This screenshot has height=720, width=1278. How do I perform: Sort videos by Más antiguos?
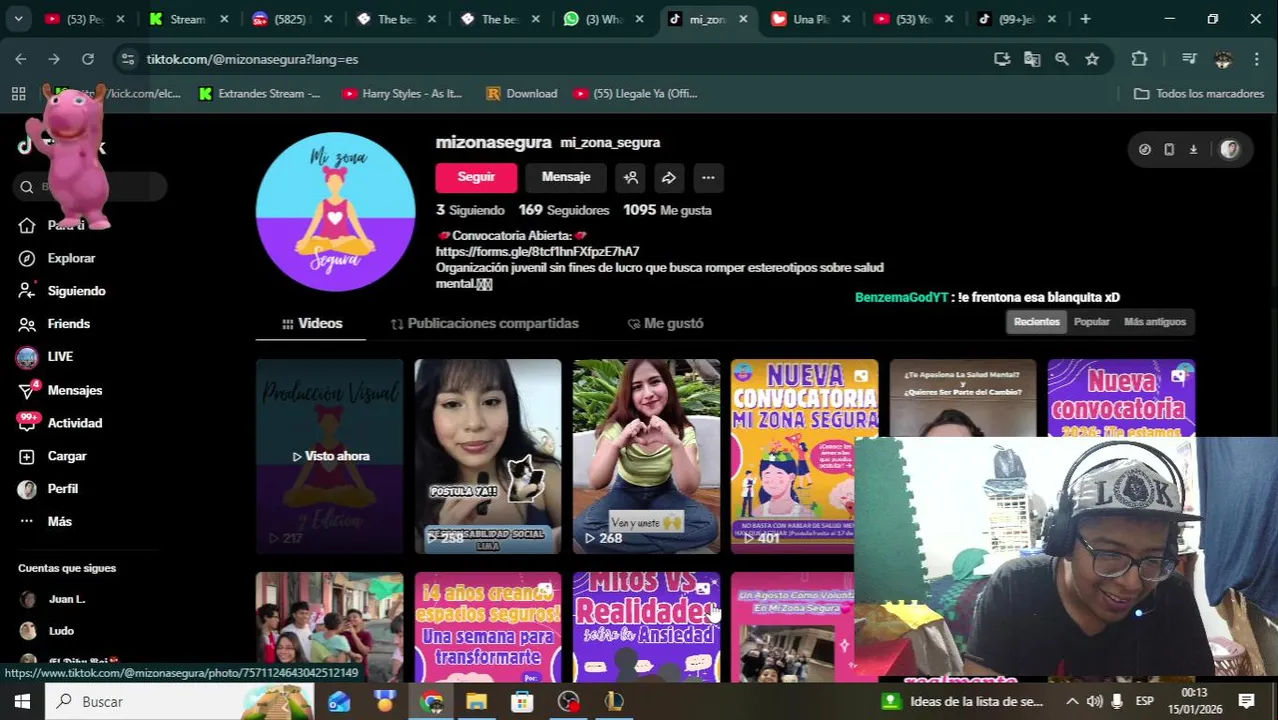pyautogui.click(x=1154, y=322)
